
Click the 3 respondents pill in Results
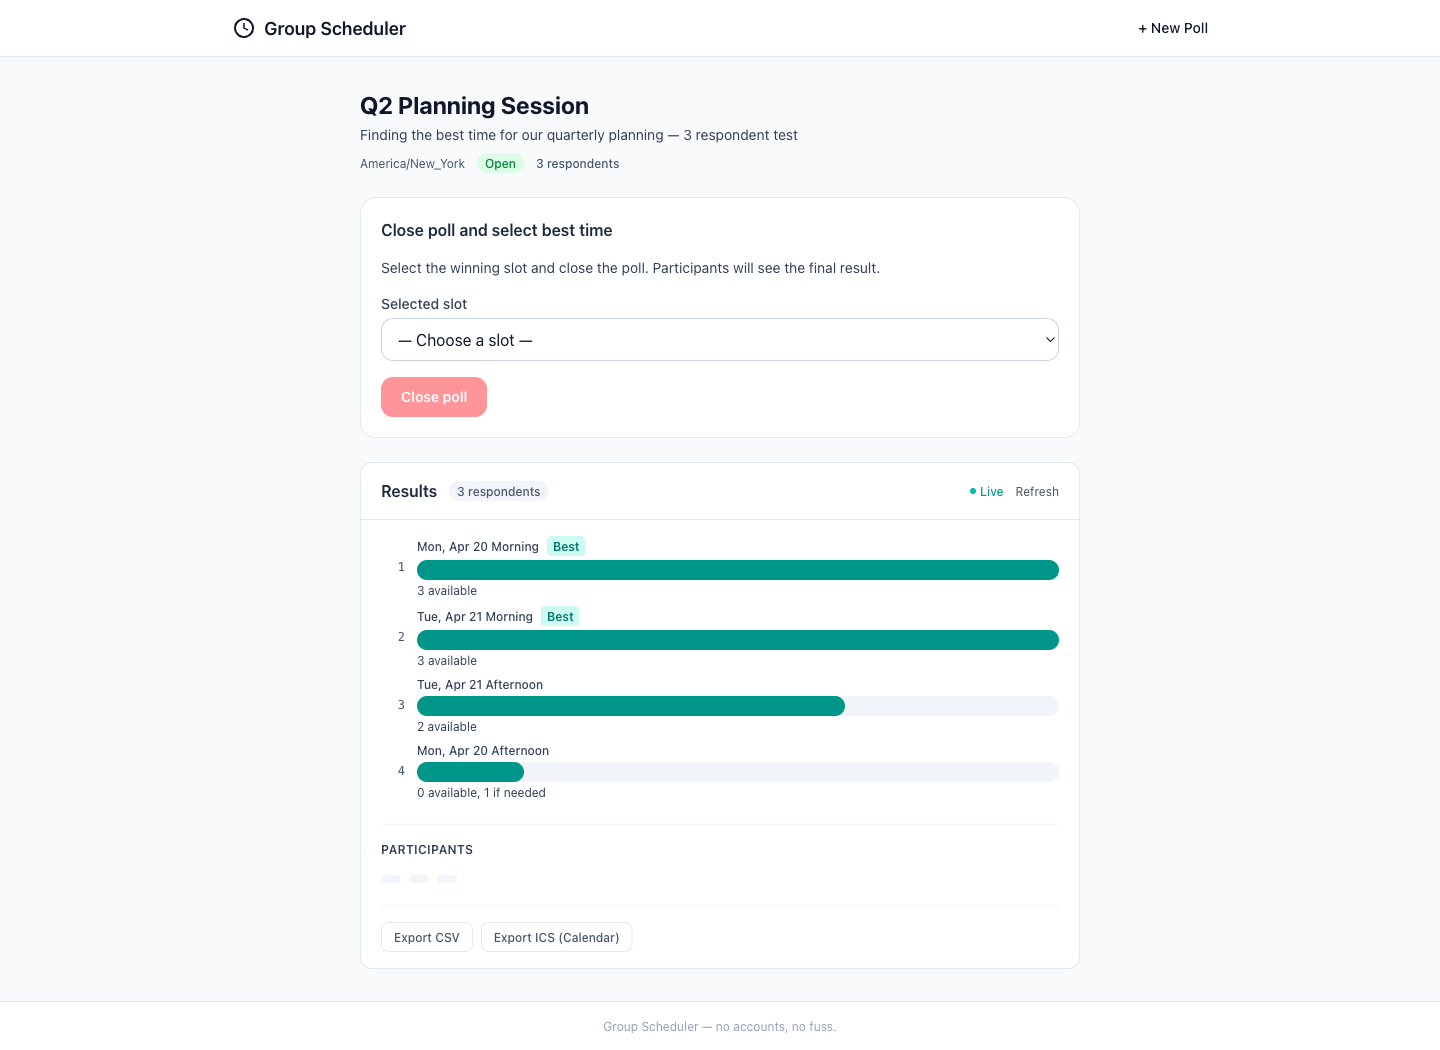[x=498, y=492]
